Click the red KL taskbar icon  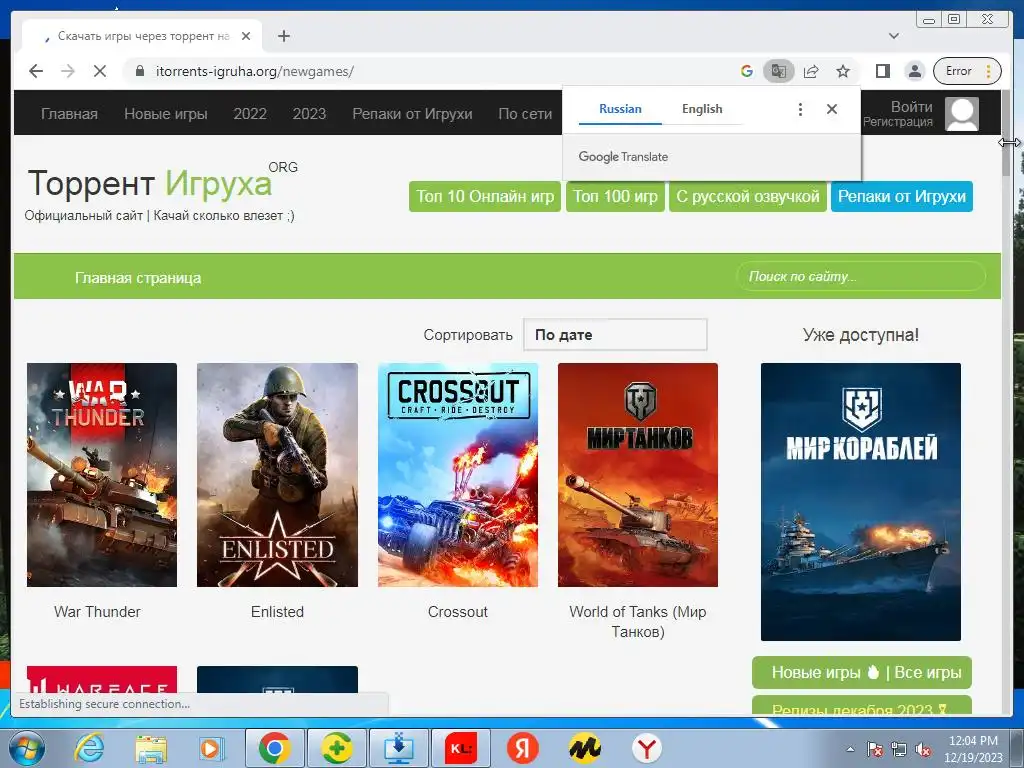point(461,748)
